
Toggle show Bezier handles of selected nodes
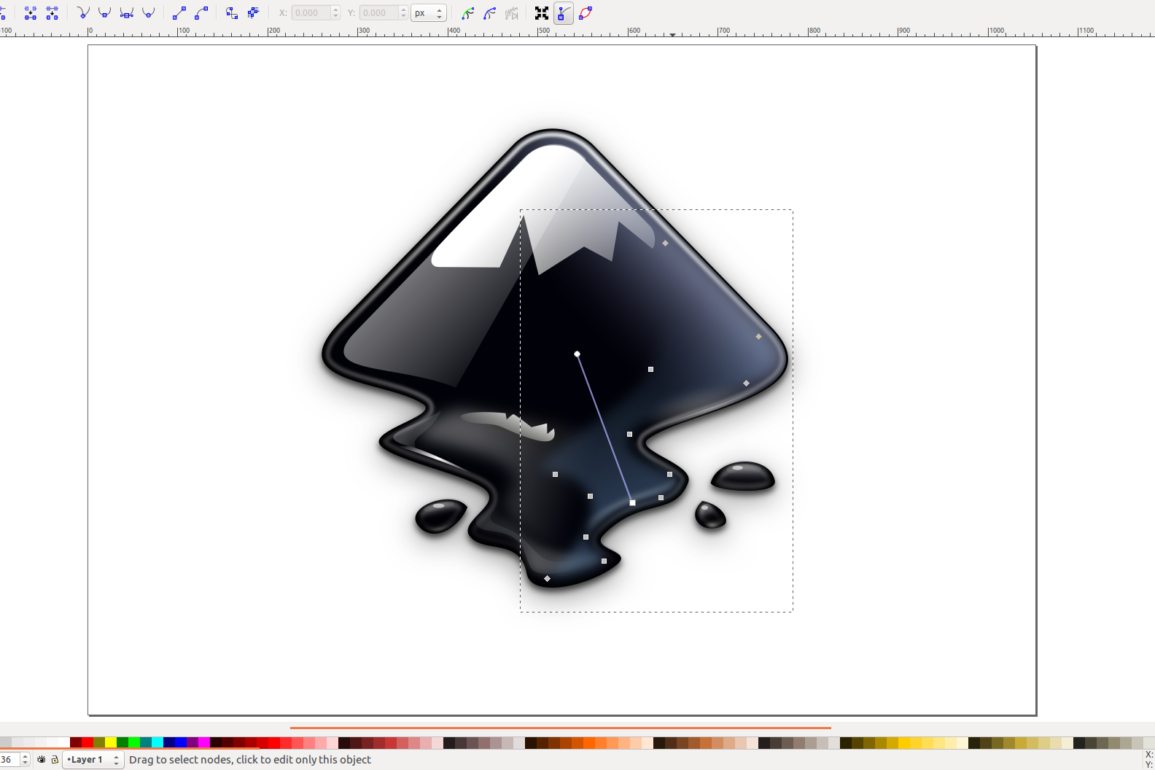coord(564,13)
